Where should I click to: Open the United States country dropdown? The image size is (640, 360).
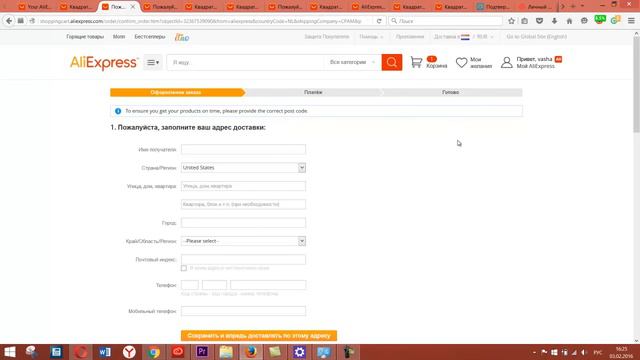pyautogui.click(x=243, y=168)
